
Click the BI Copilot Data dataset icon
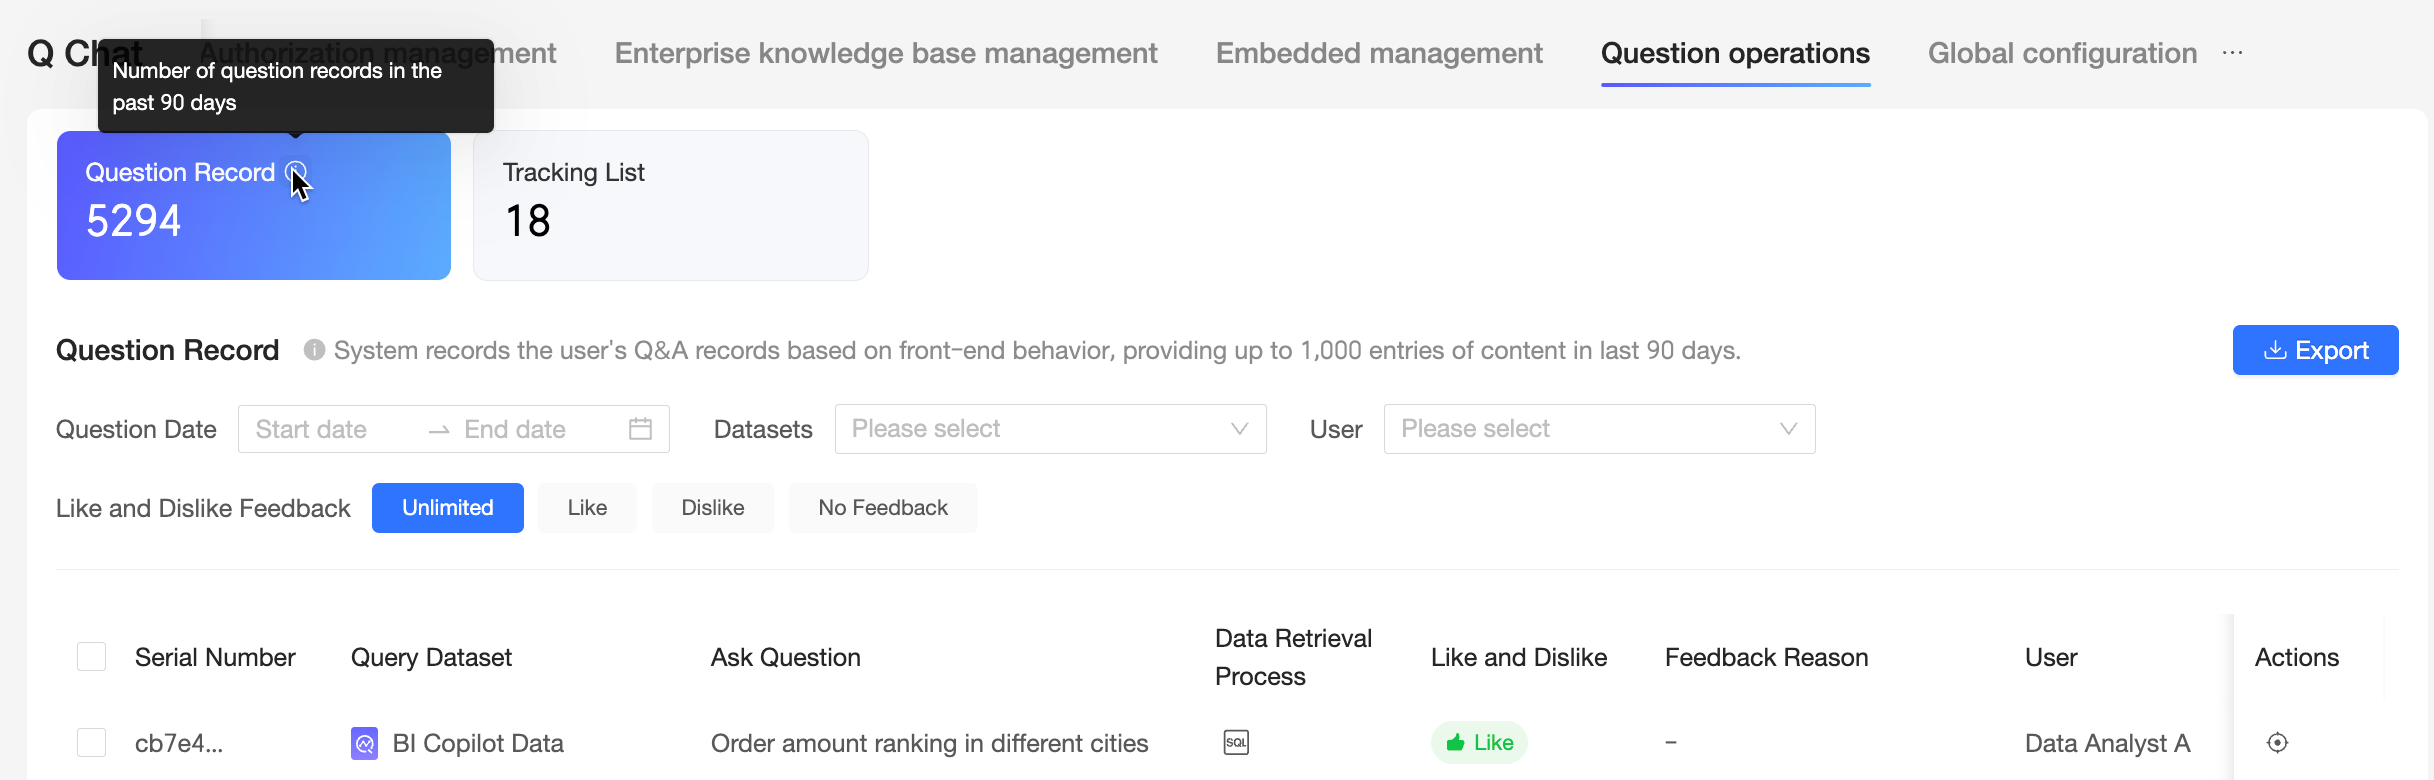point(364,743)
